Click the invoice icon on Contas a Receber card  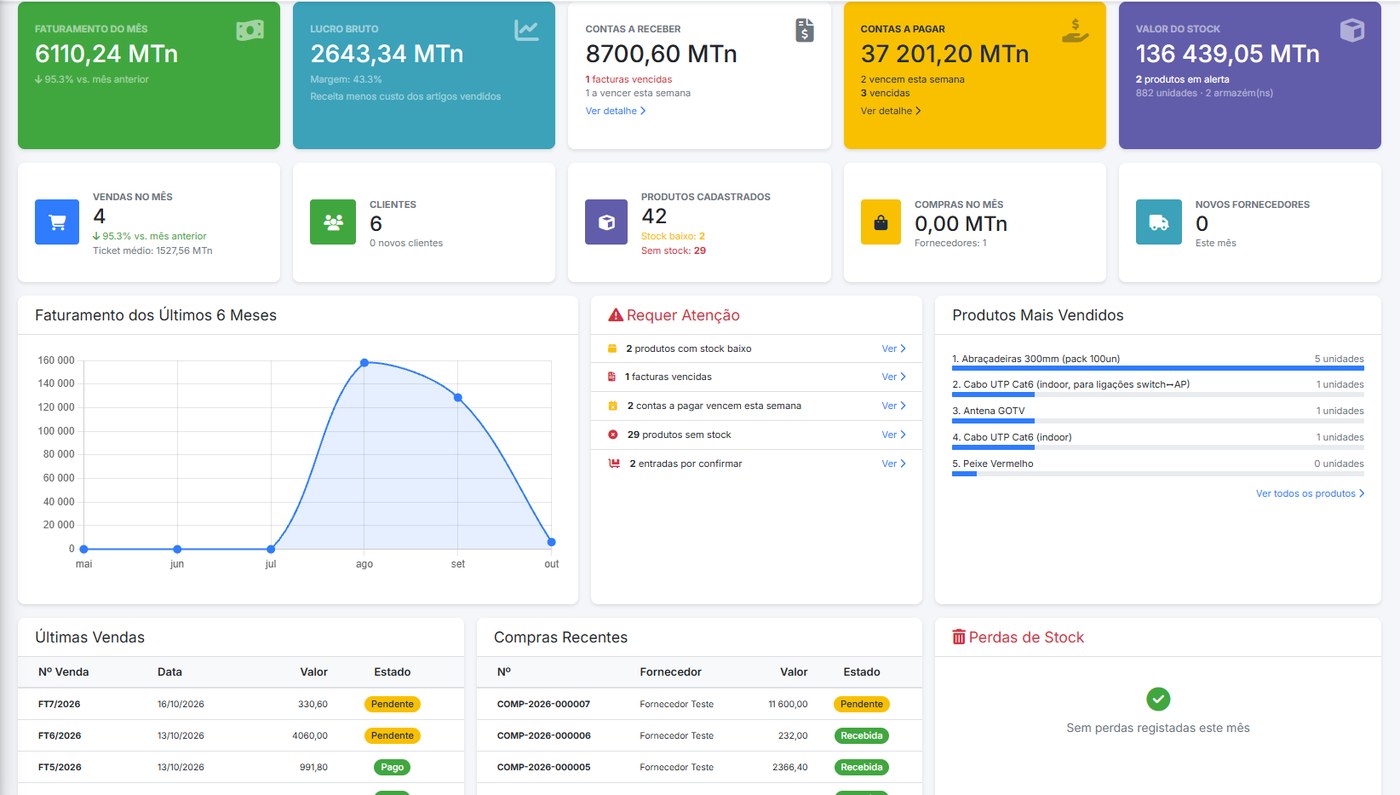[x=805, y=31]
